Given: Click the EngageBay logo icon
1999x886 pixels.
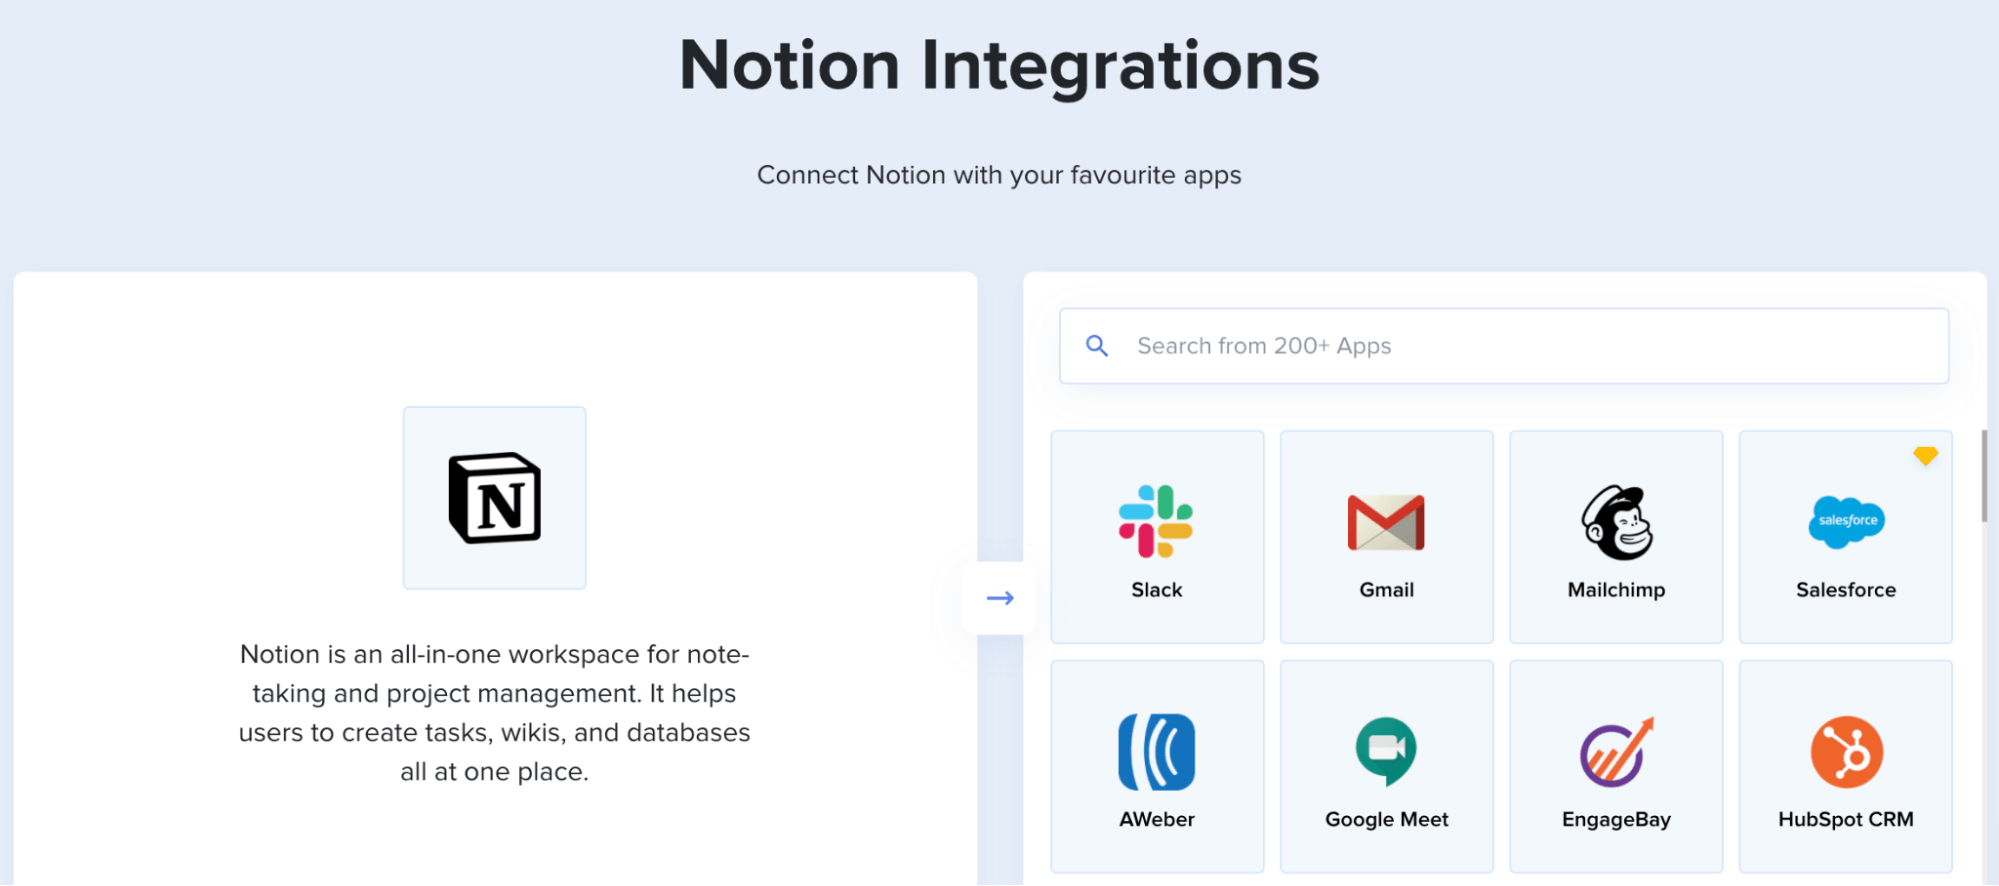Looking at the screenshot, I should [x=1617, y=752].
